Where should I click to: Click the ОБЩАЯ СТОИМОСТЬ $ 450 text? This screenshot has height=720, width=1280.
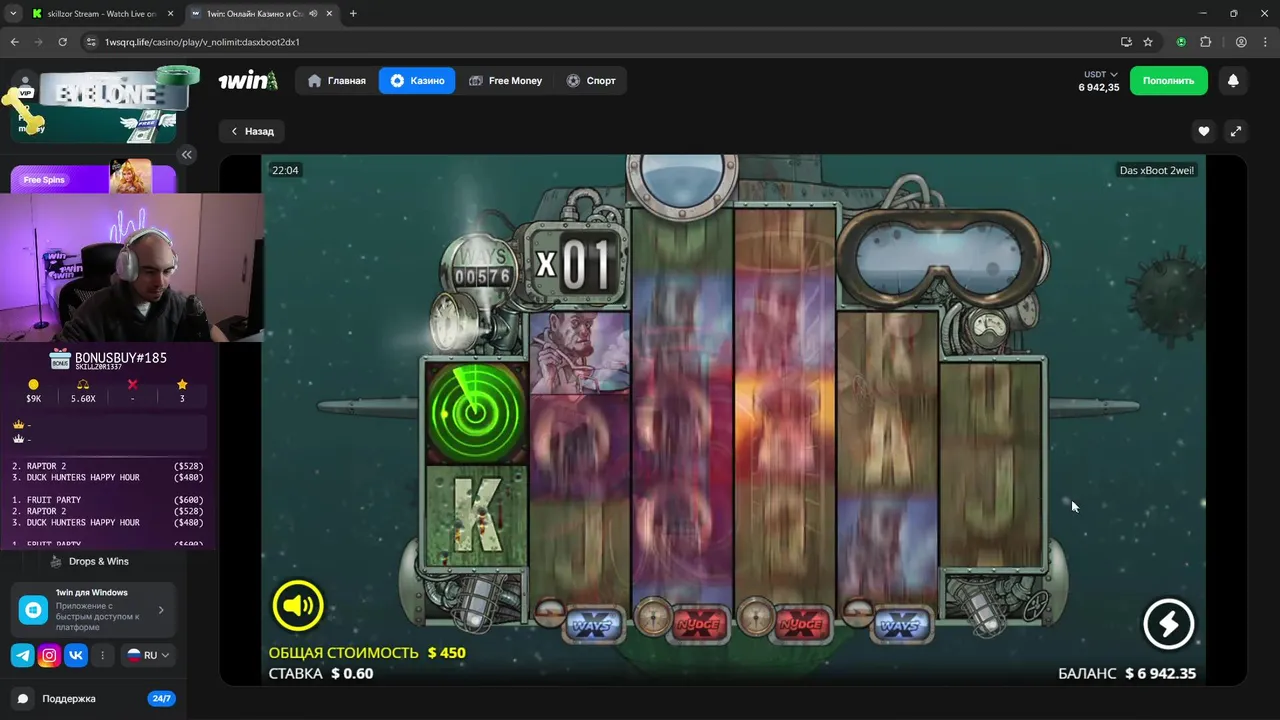[367, 653]
